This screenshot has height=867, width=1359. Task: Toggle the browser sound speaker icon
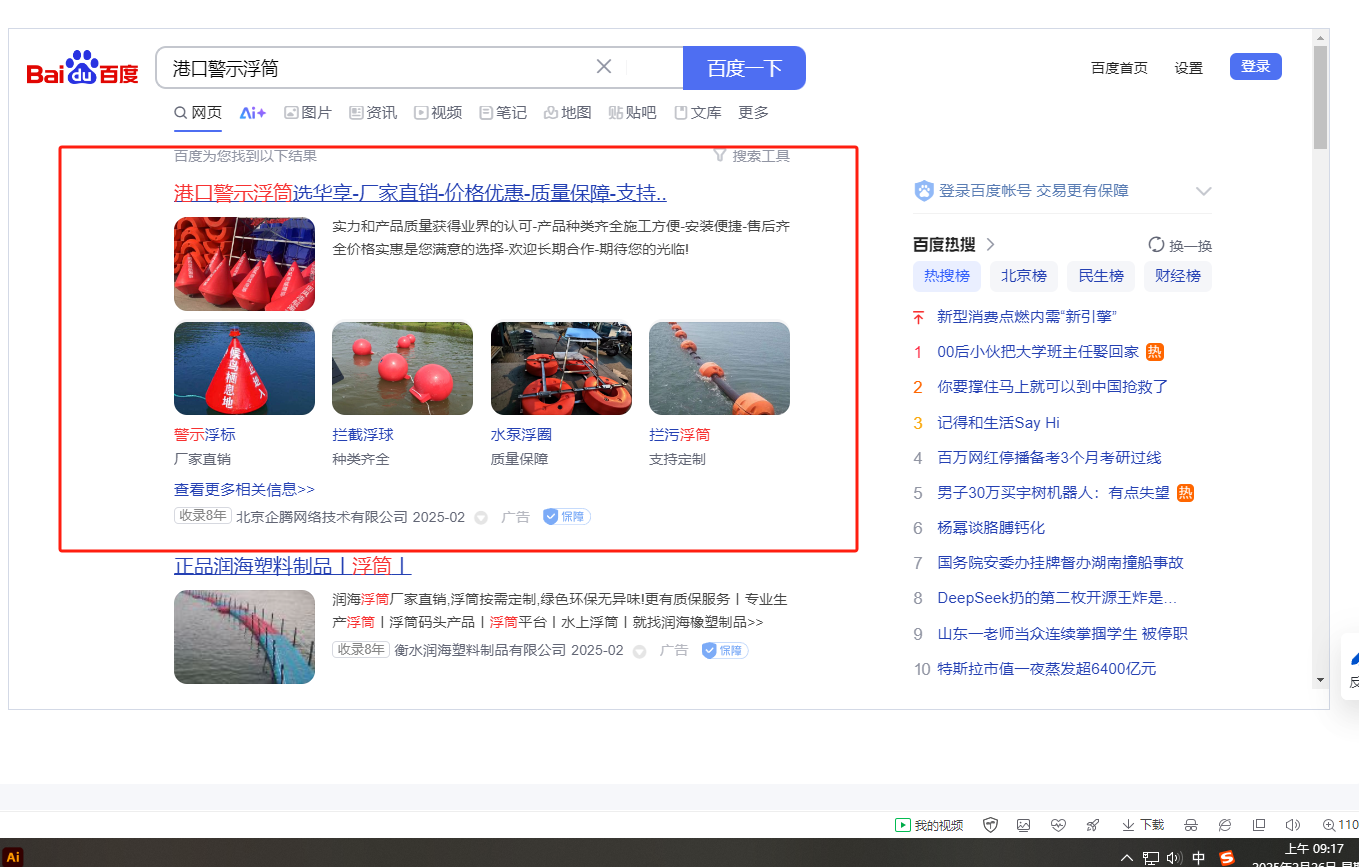point(1292,825)
